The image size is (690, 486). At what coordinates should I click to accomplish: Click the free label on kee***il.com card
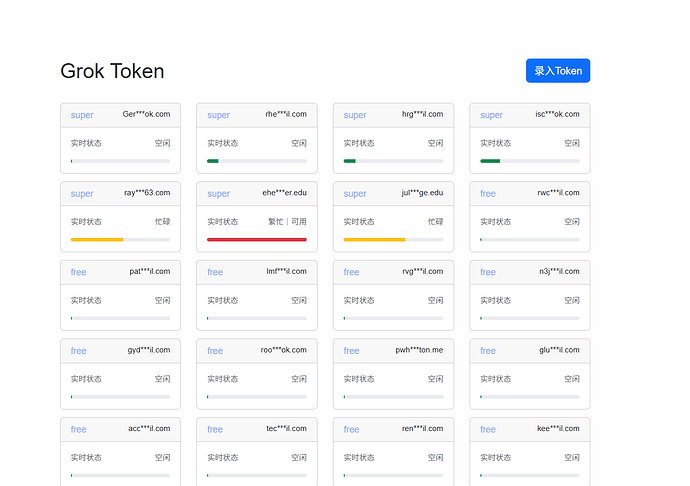click(x=488, y=429)
